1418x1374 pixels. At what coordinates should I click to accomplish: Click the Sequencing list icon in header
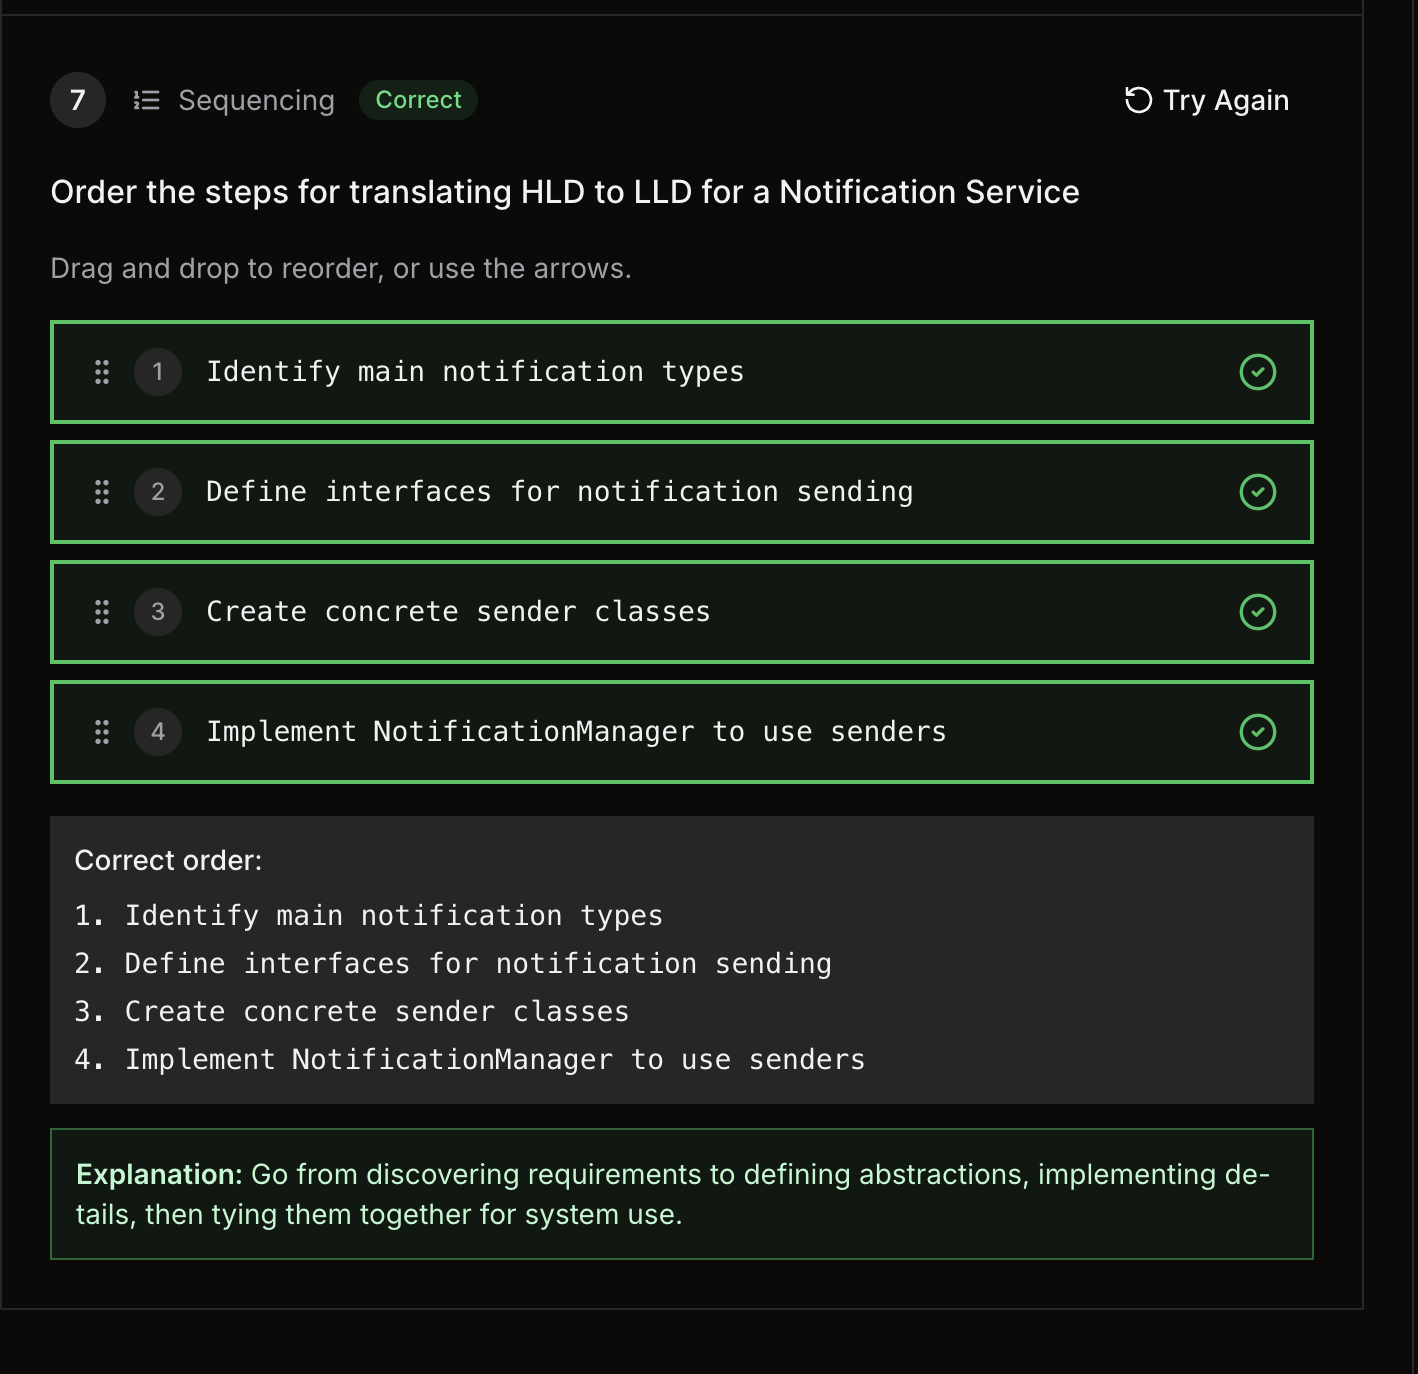click(147, 100)
